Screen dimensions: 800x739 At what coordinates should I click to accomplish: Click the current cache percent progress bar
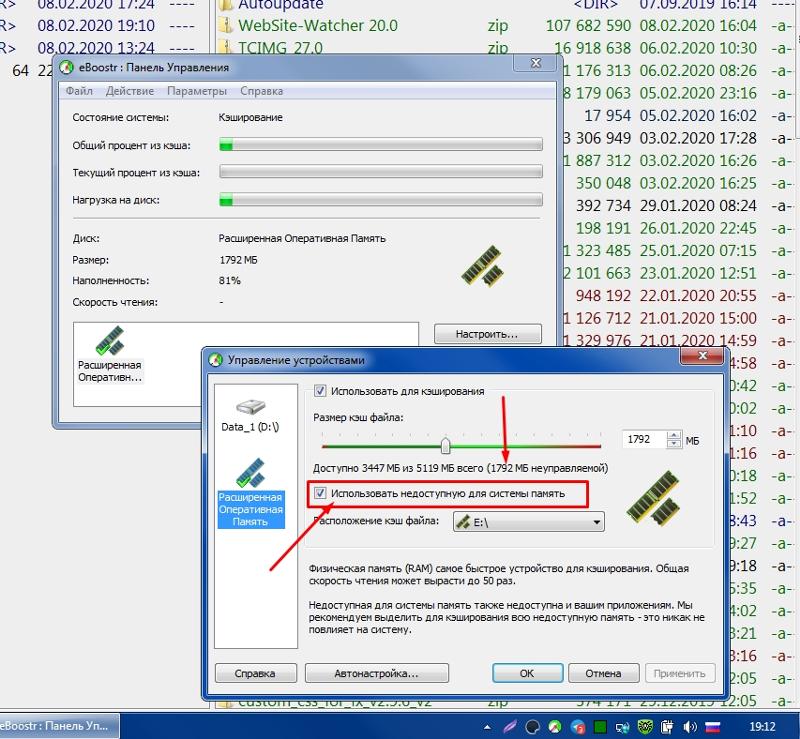[x=381, y=171]
